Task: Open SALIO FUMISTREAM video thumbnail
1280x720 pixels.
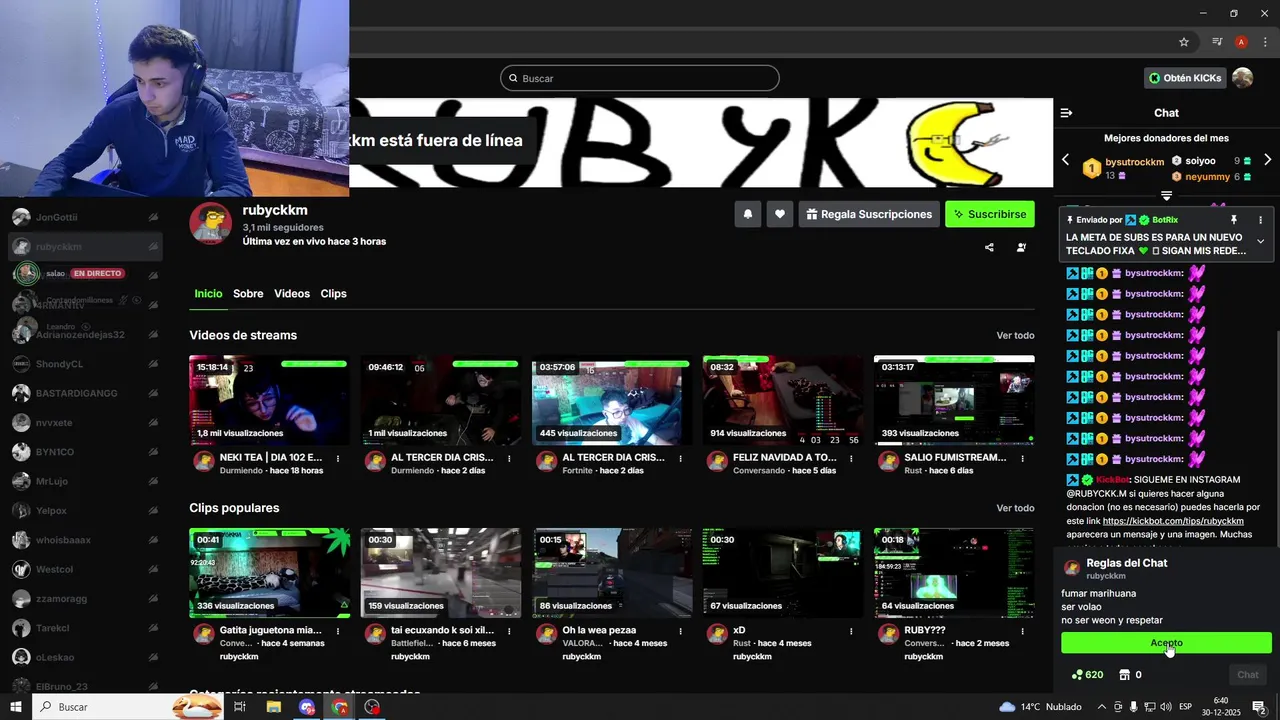Action: (x=954, y=400)
